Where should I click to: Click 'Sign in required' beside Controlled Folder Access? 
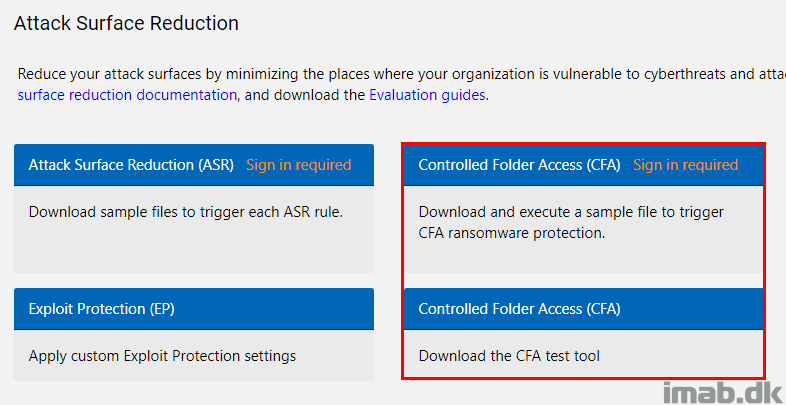(x=685, y=164)
